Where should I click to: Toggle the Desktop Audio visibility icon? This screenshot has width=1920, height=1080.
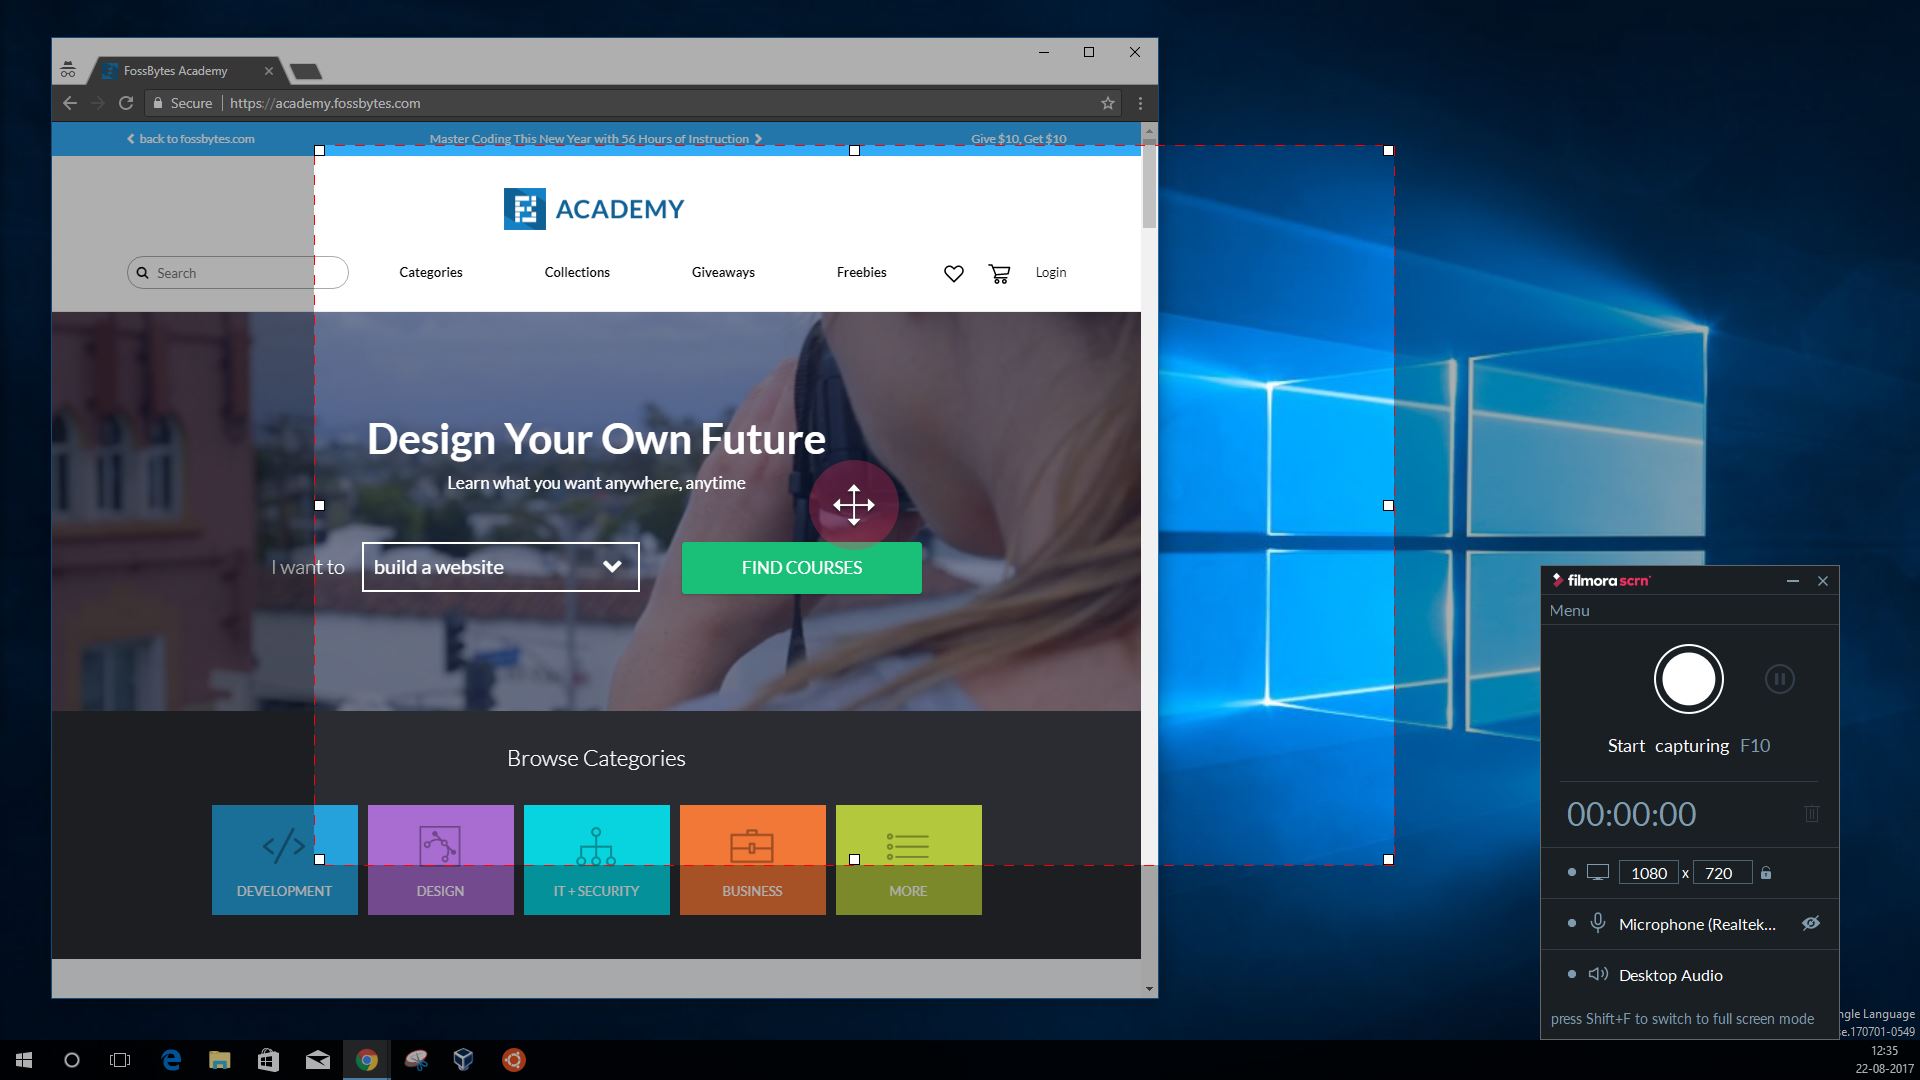1812,975
